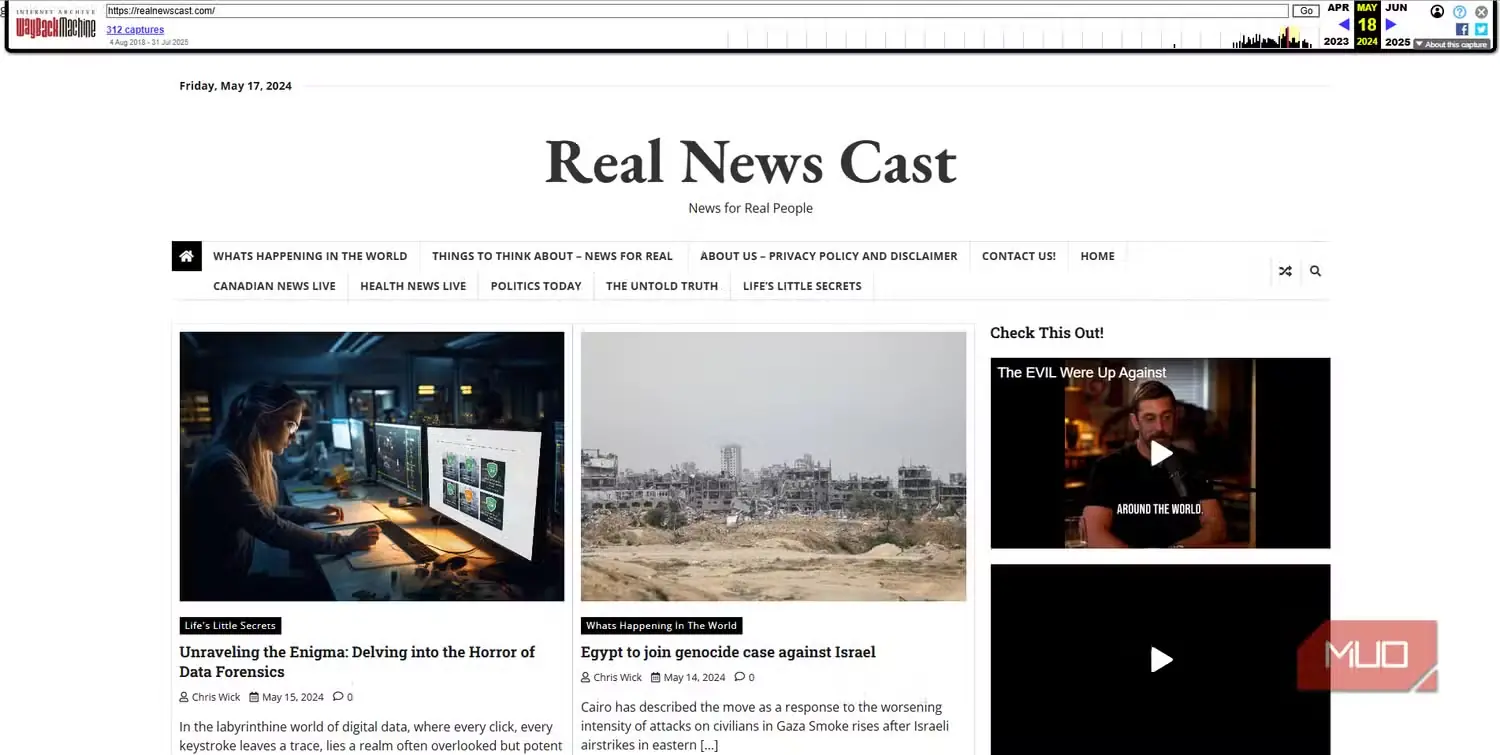
Task: Open About Us – Privacy Policy menu item
Action: [829, 256]
